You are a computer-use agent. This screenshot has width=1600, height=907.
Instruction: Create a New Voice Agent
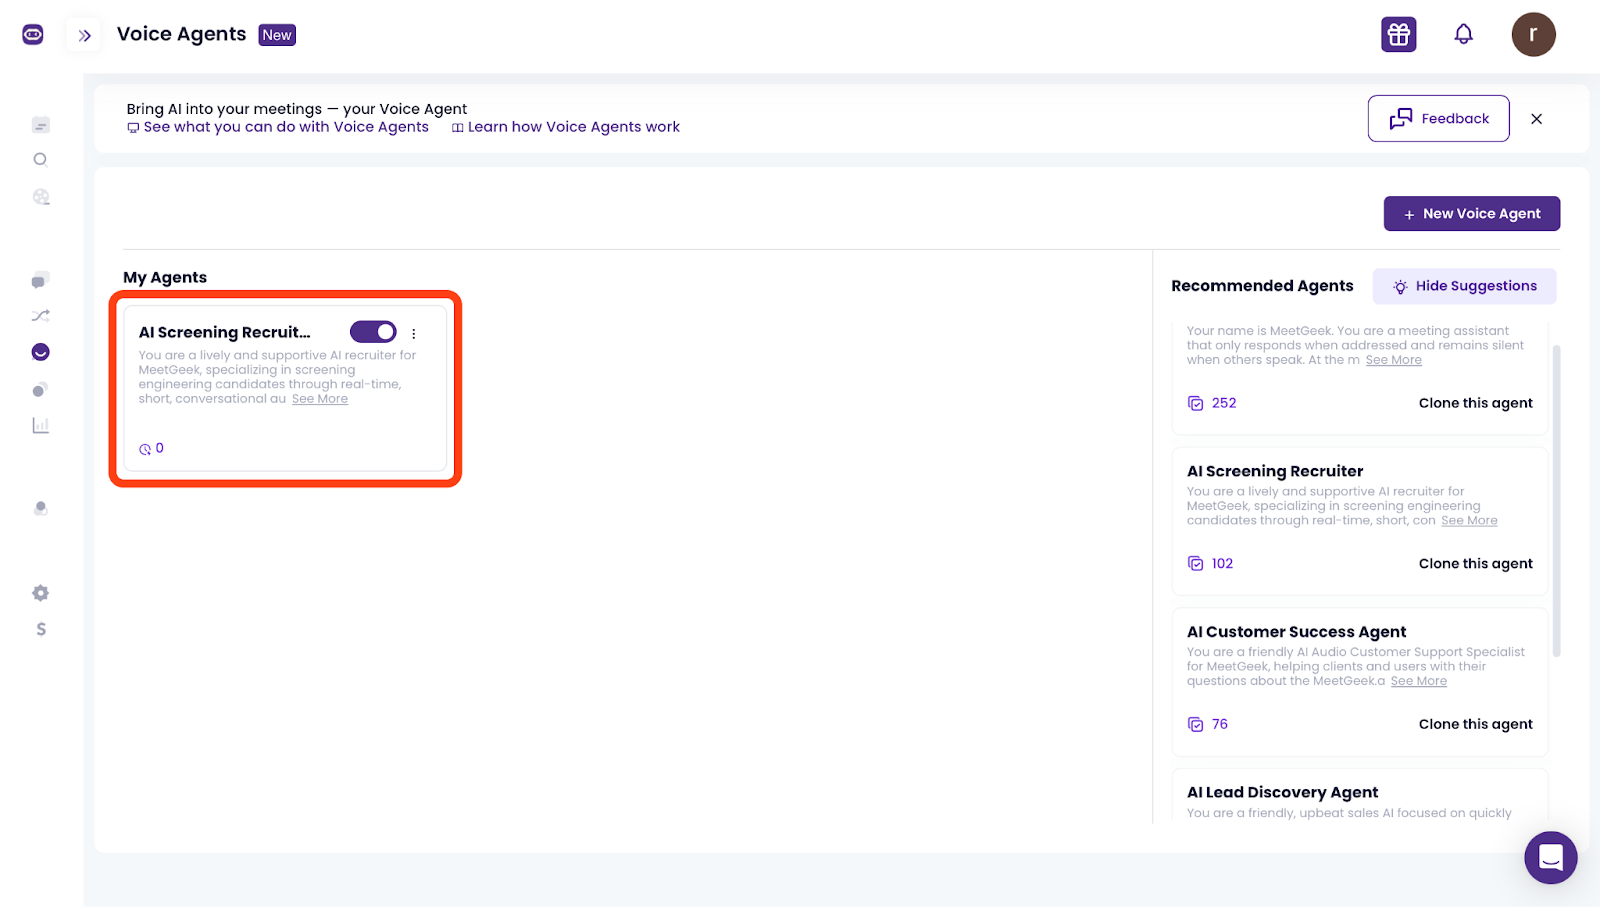tap(1471, 213)
